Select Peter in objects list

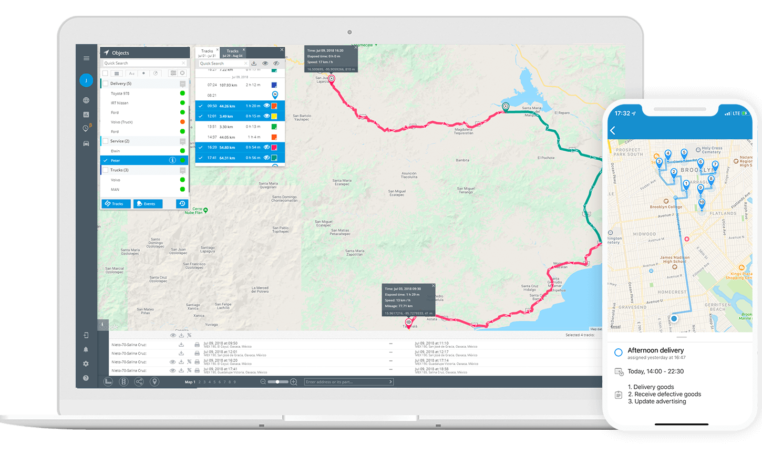coord(144,160)
